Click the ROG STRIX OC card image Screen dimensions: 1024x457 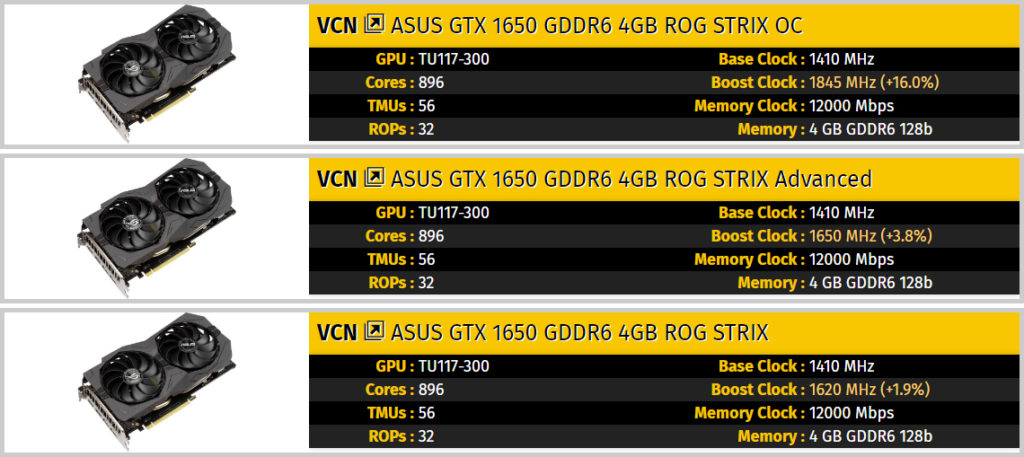click(158, 72)
